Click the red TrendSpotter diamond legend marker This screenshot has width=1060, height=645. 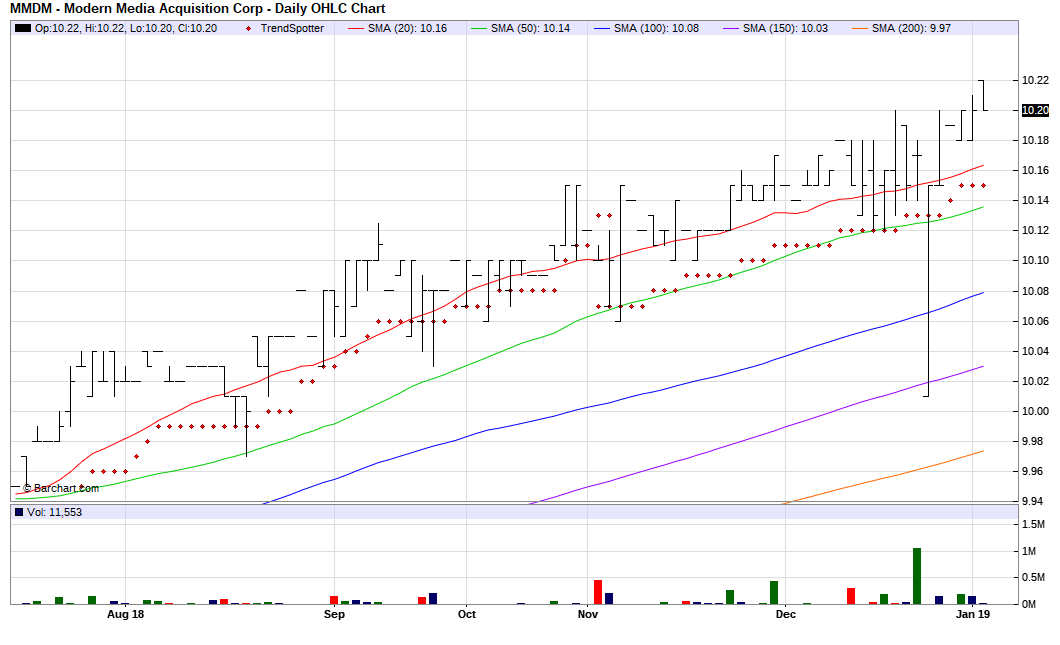click(x=249, y=28)
